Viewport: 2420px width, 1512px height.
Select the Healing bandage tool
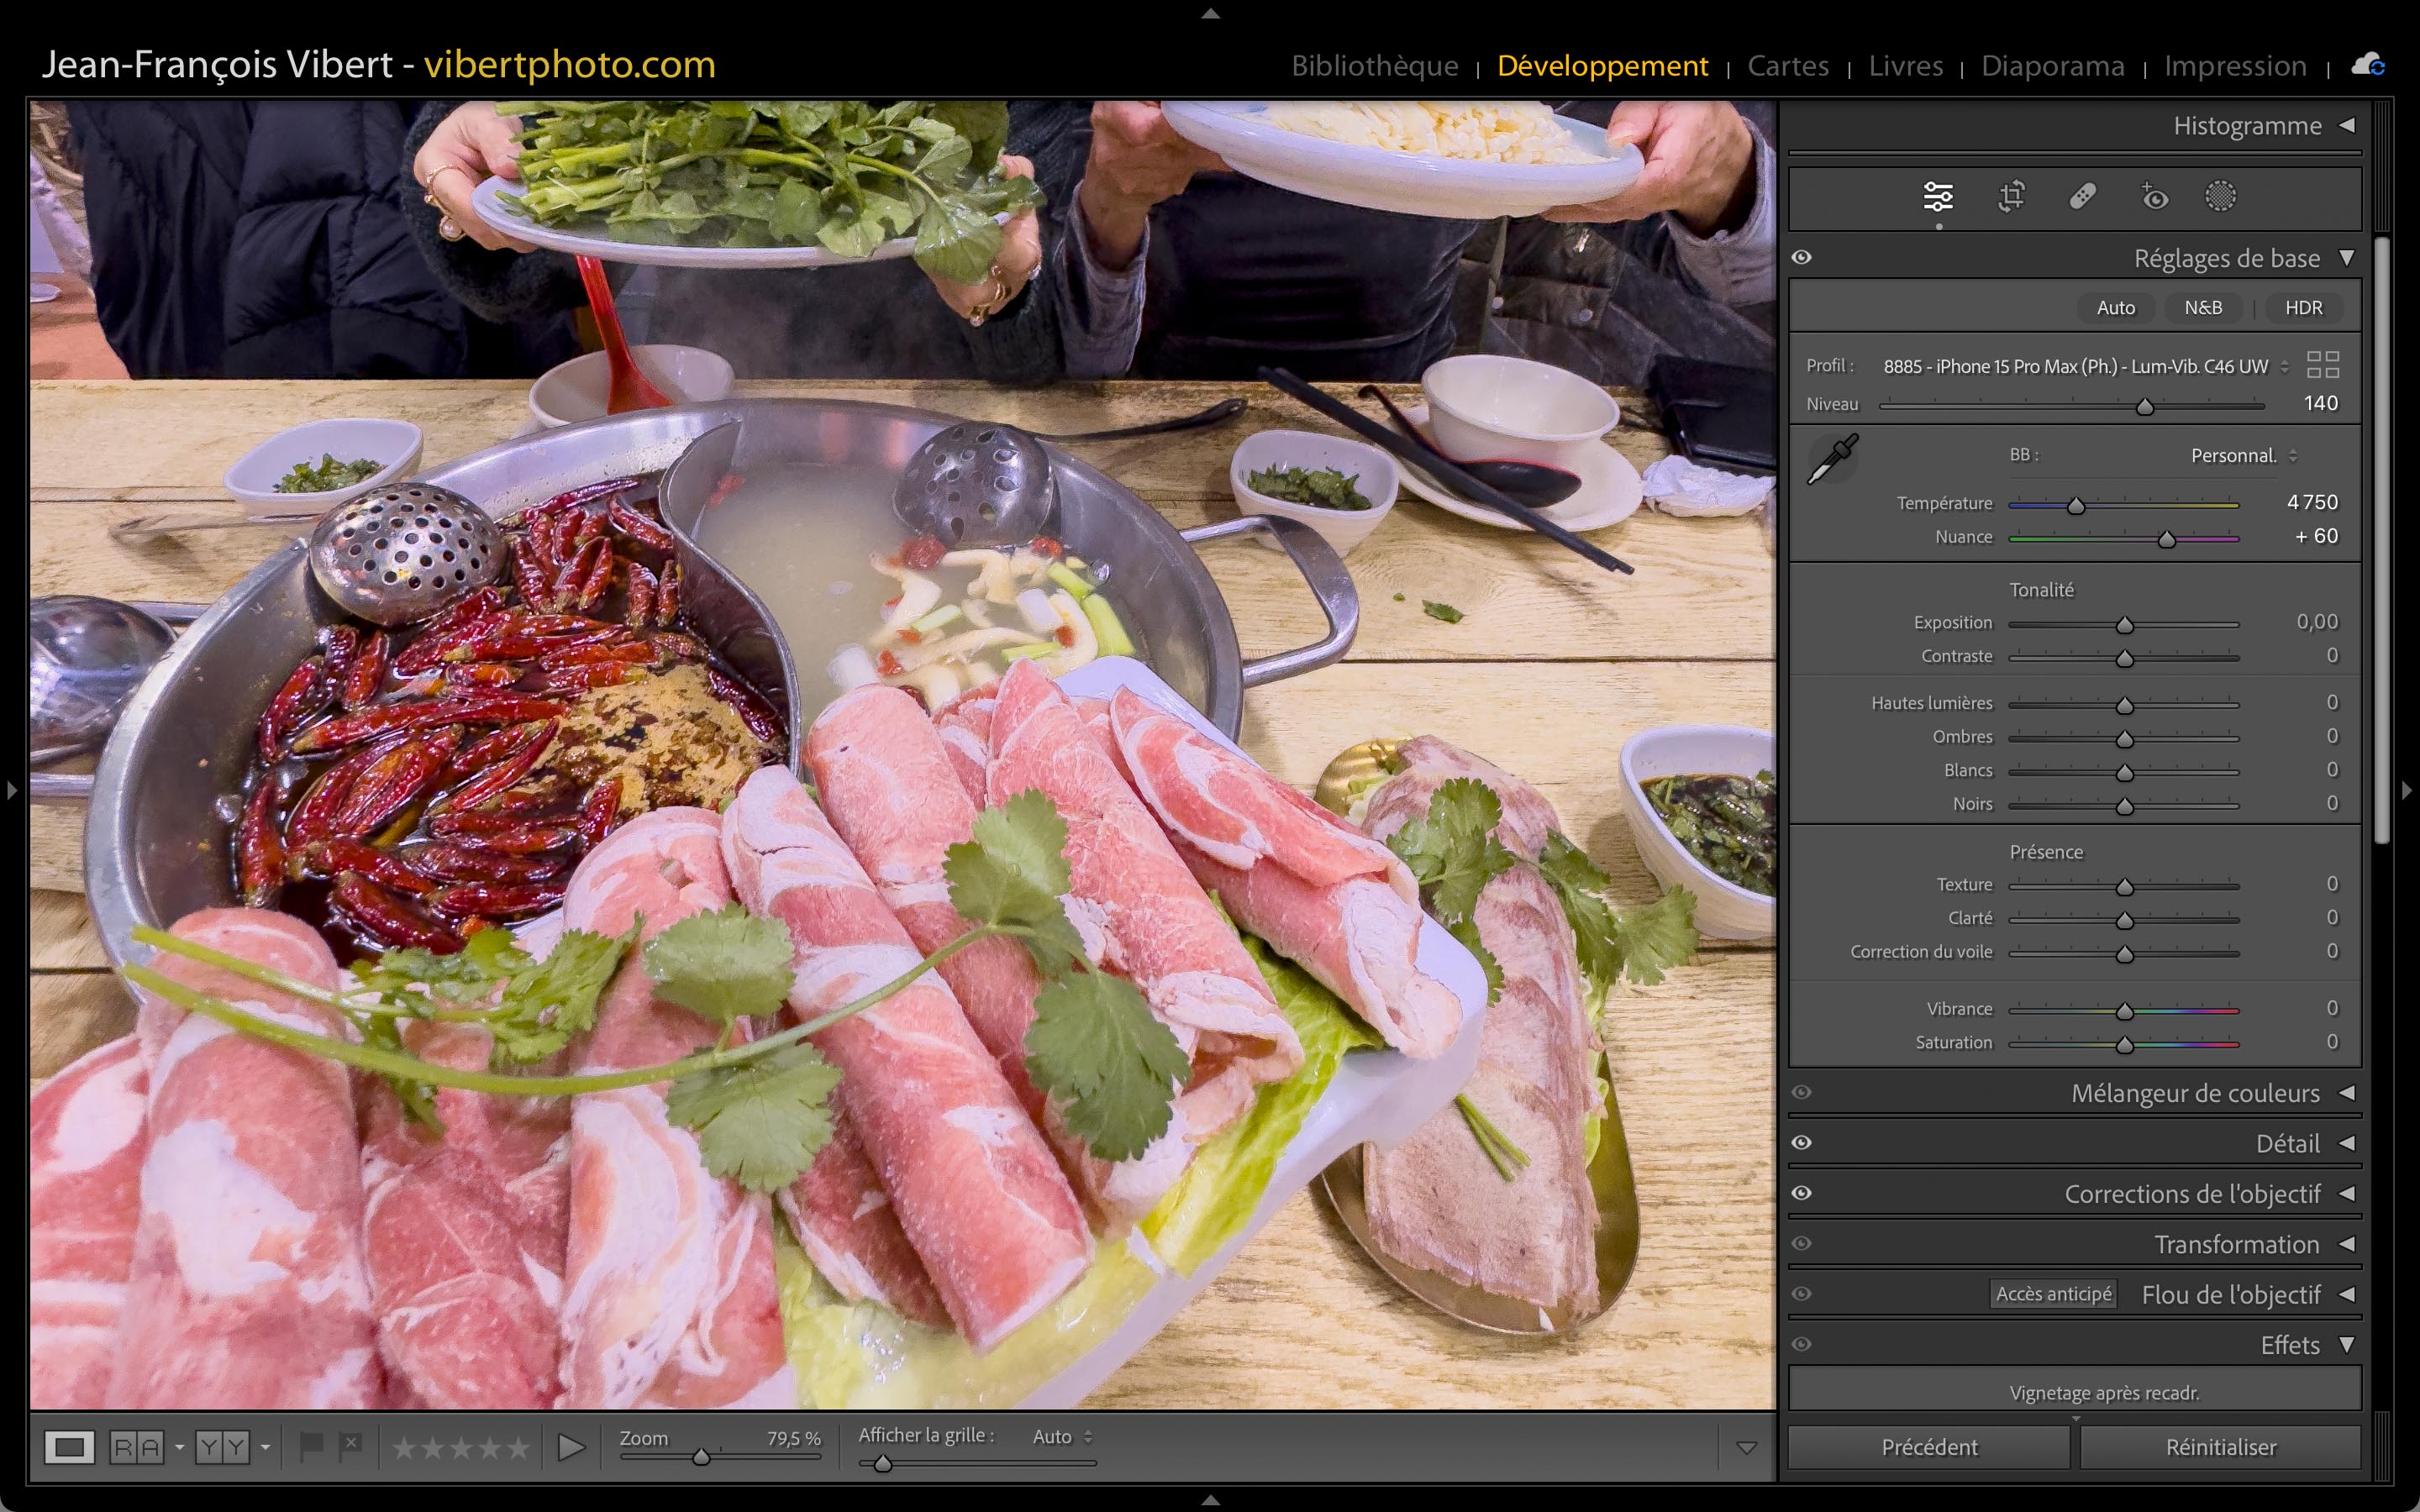click(2083, 197)
